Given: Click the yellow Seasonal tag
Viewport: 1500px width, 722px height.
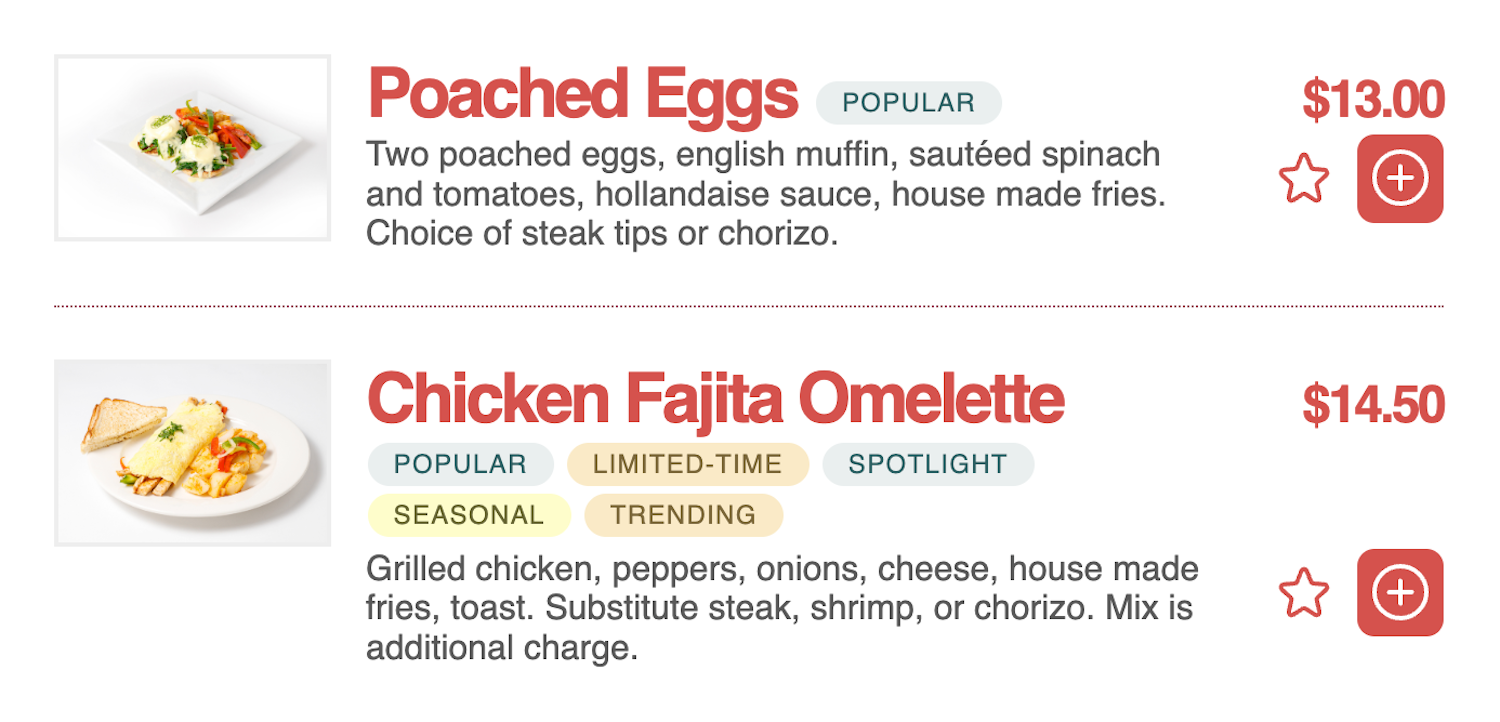Looking at the screenshot, I should tap(468, 515).
